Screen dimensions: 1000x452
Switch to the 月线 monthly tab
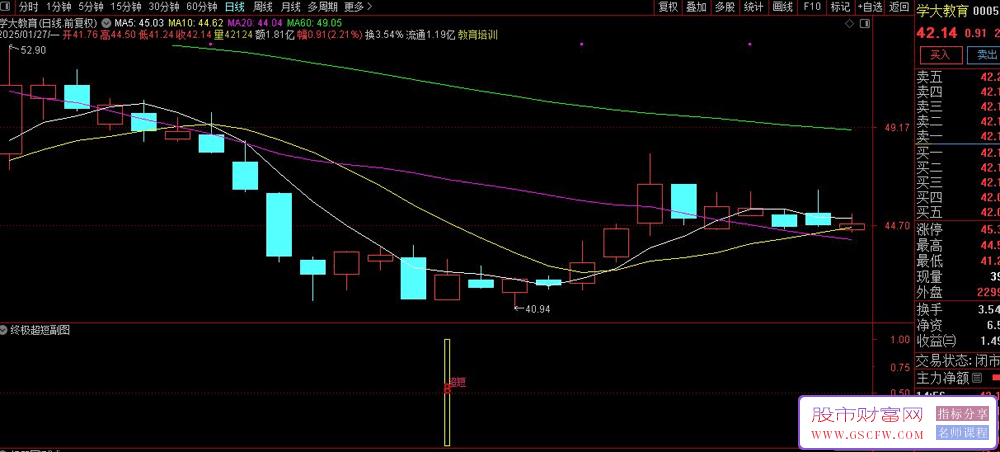[x=291, y=8]
